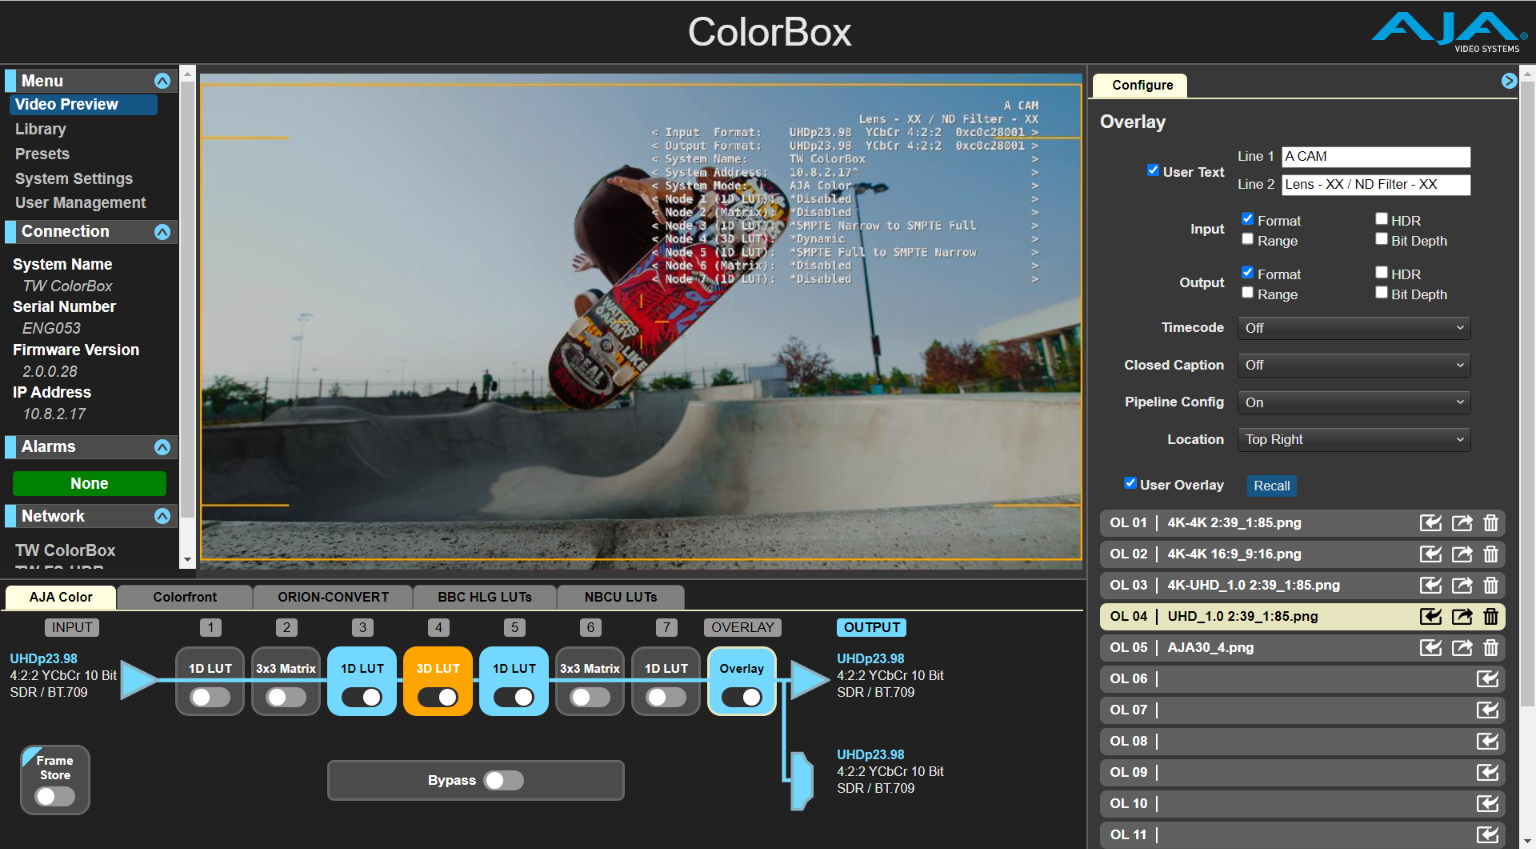
Task: Select the 3D LUT node 4 in the pipeline
Action: point(437,668)
